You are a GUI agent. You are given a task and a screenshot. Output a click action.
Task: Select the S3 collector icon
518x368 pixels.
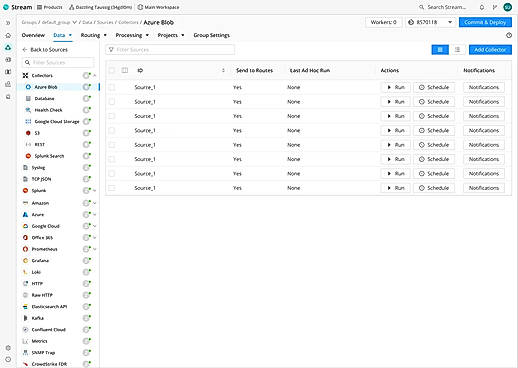(28, 133)
